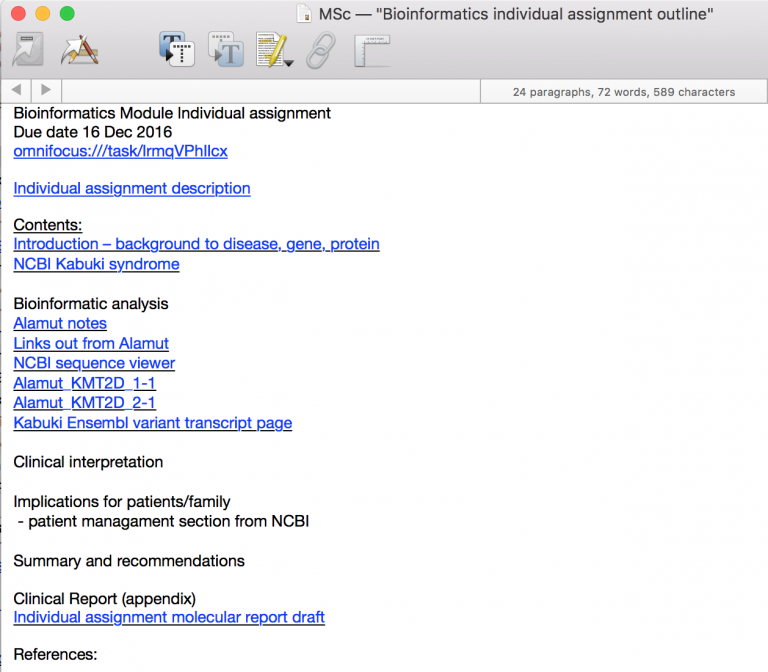Click the chain link icon in toolbar
Viewport: 768px width, 672px height.
click(321, 49)
